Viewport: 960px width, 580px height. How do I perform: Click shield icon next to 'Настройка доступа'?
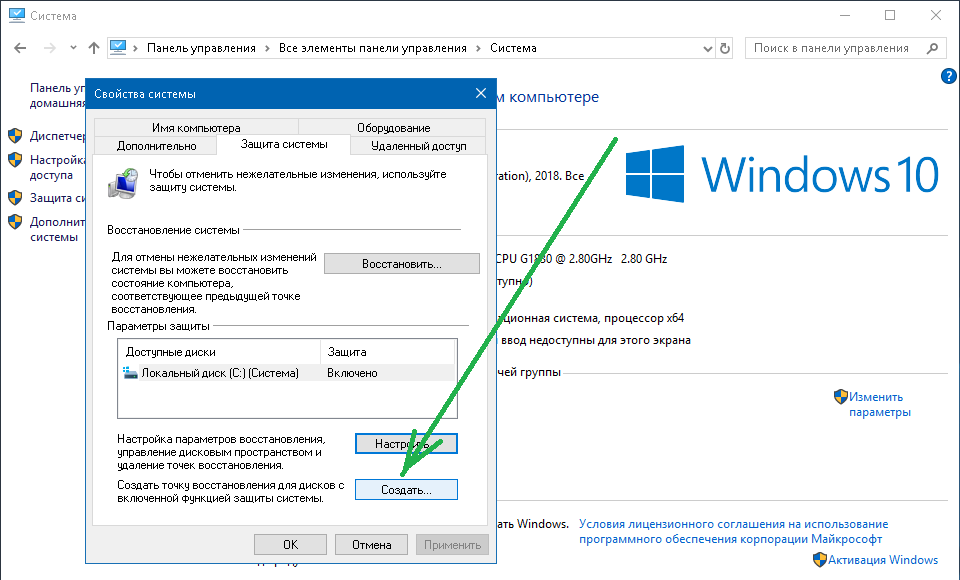click(15, 160)
